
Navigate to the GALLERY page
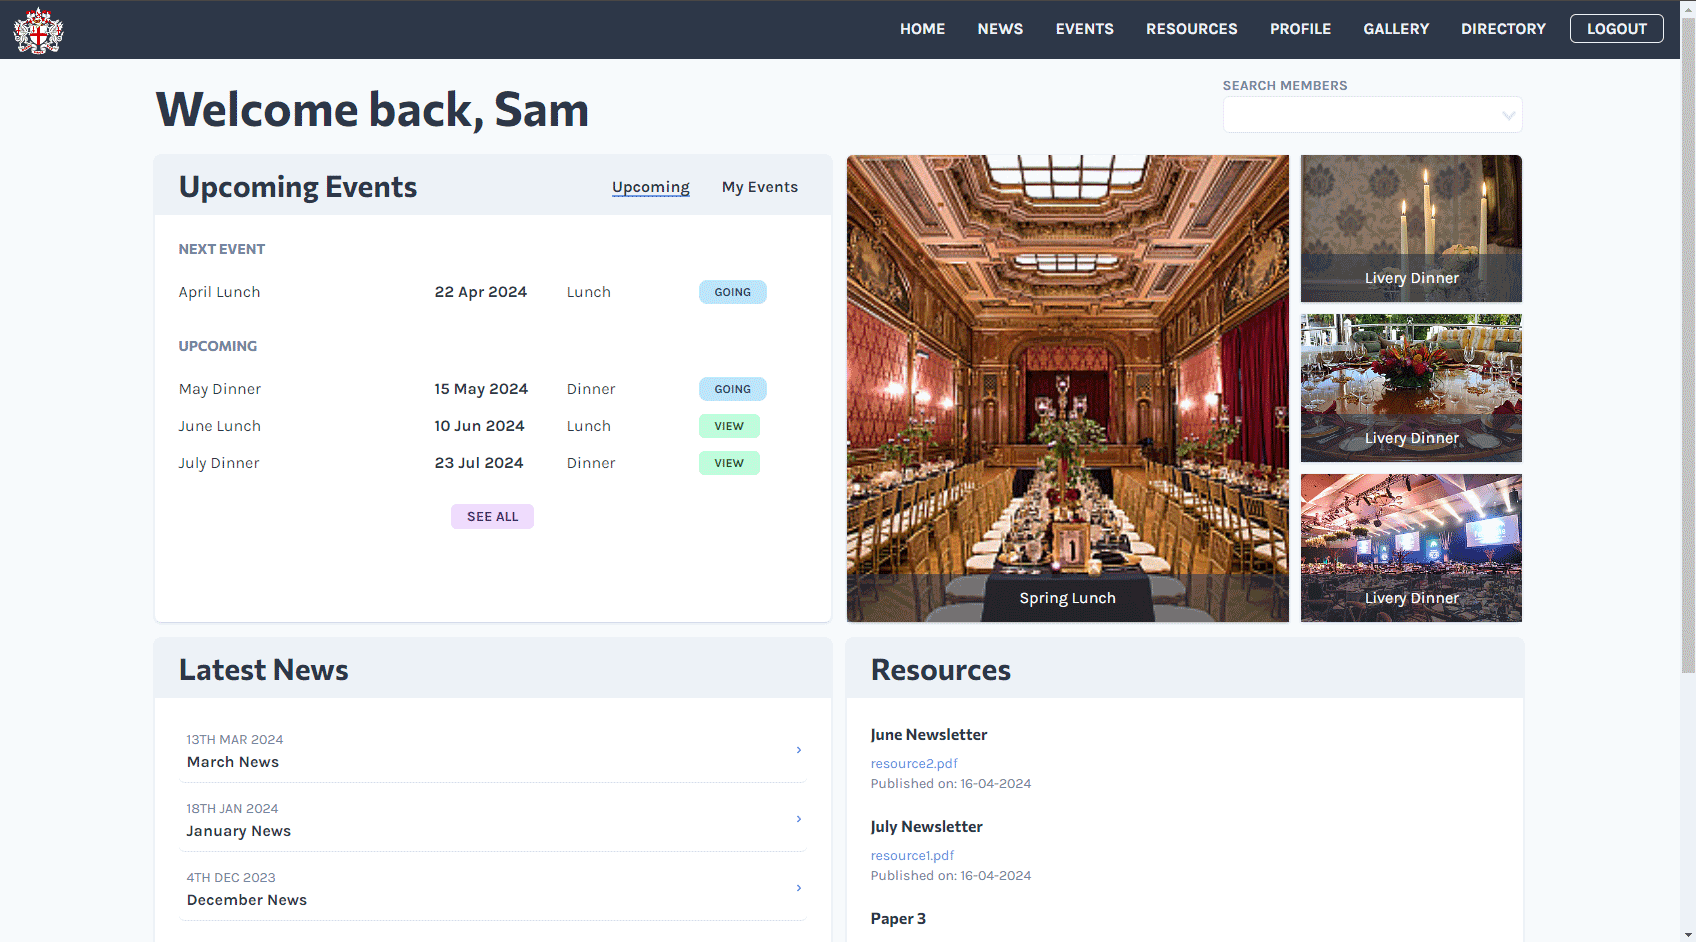coord(1396,29)
